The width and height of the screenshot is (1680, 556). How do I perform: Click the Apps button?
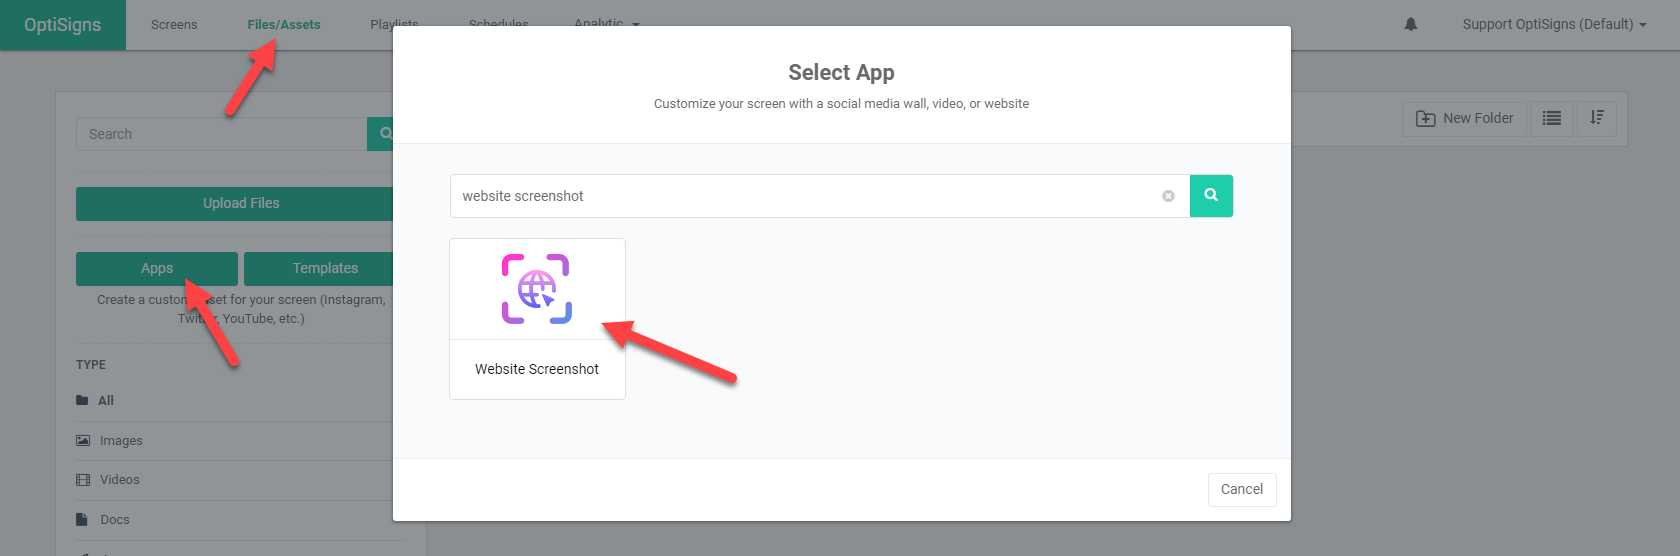pos(157,268)
